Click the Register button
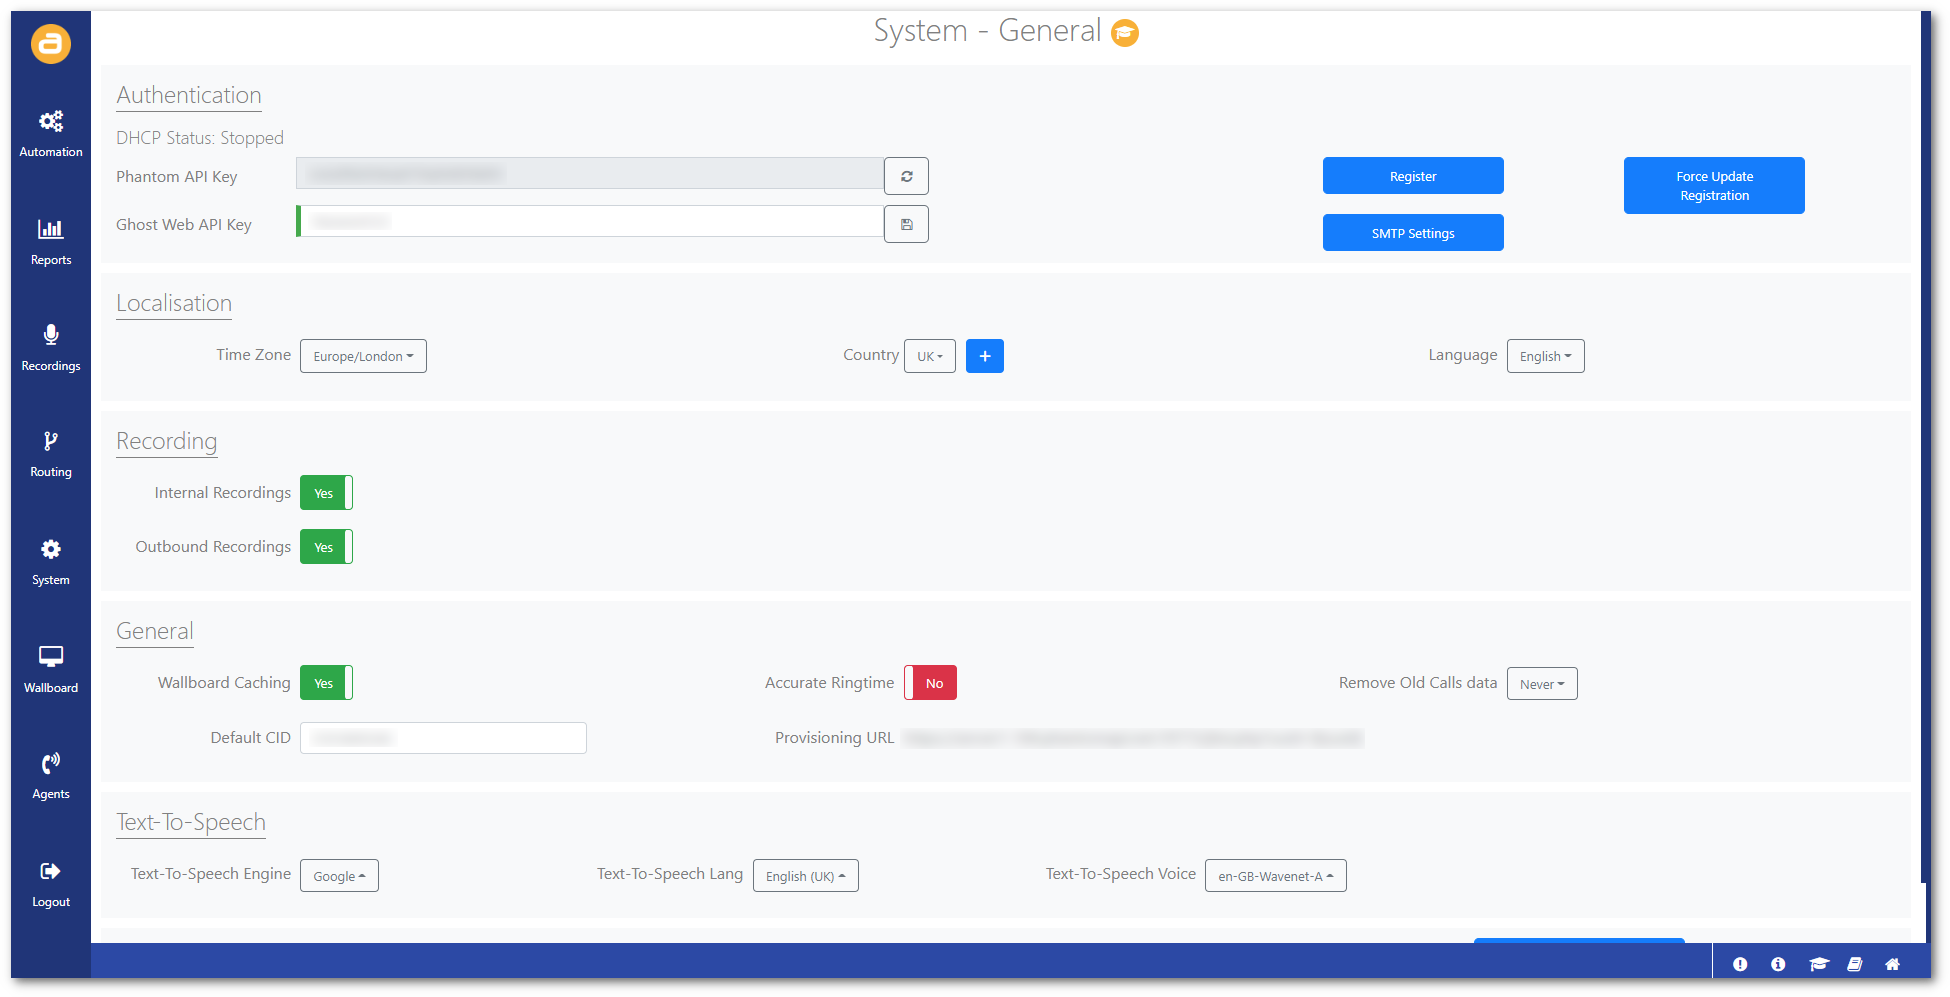Viewport: 1950px width, 997px height. click(1413, 175)
